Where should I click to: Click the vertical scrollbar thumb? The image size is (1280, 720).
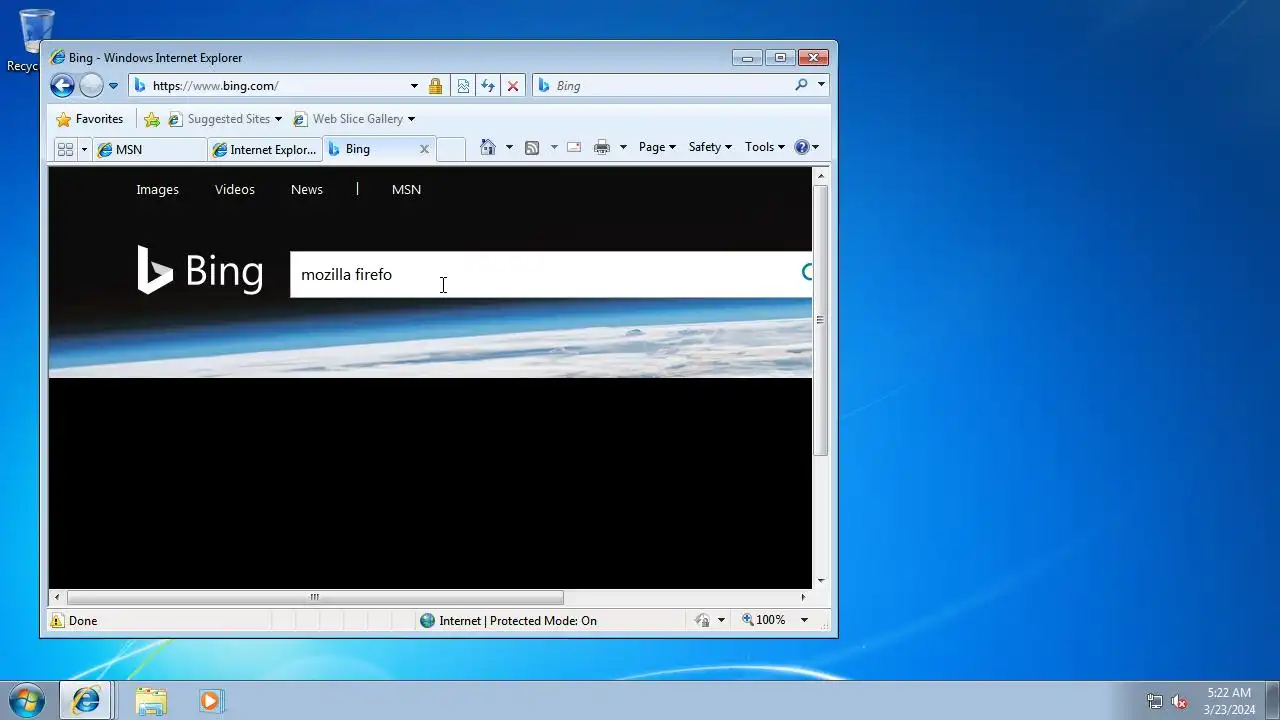[x=820, y=320]
